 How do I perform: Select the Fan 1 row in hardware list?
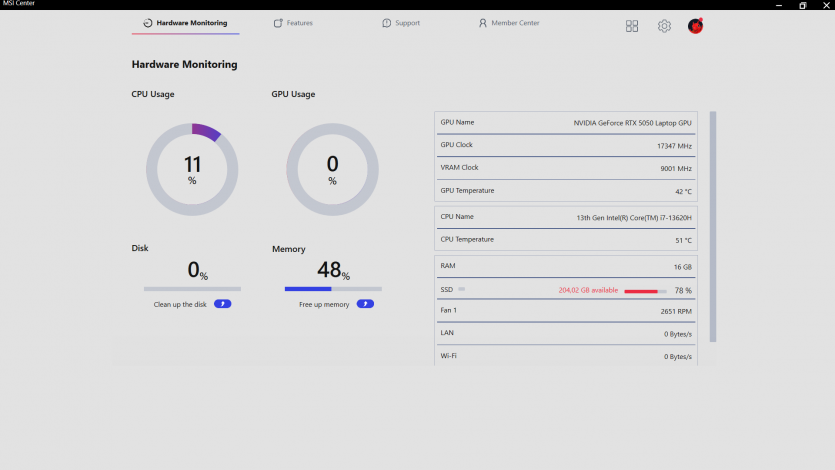point(566,311)
